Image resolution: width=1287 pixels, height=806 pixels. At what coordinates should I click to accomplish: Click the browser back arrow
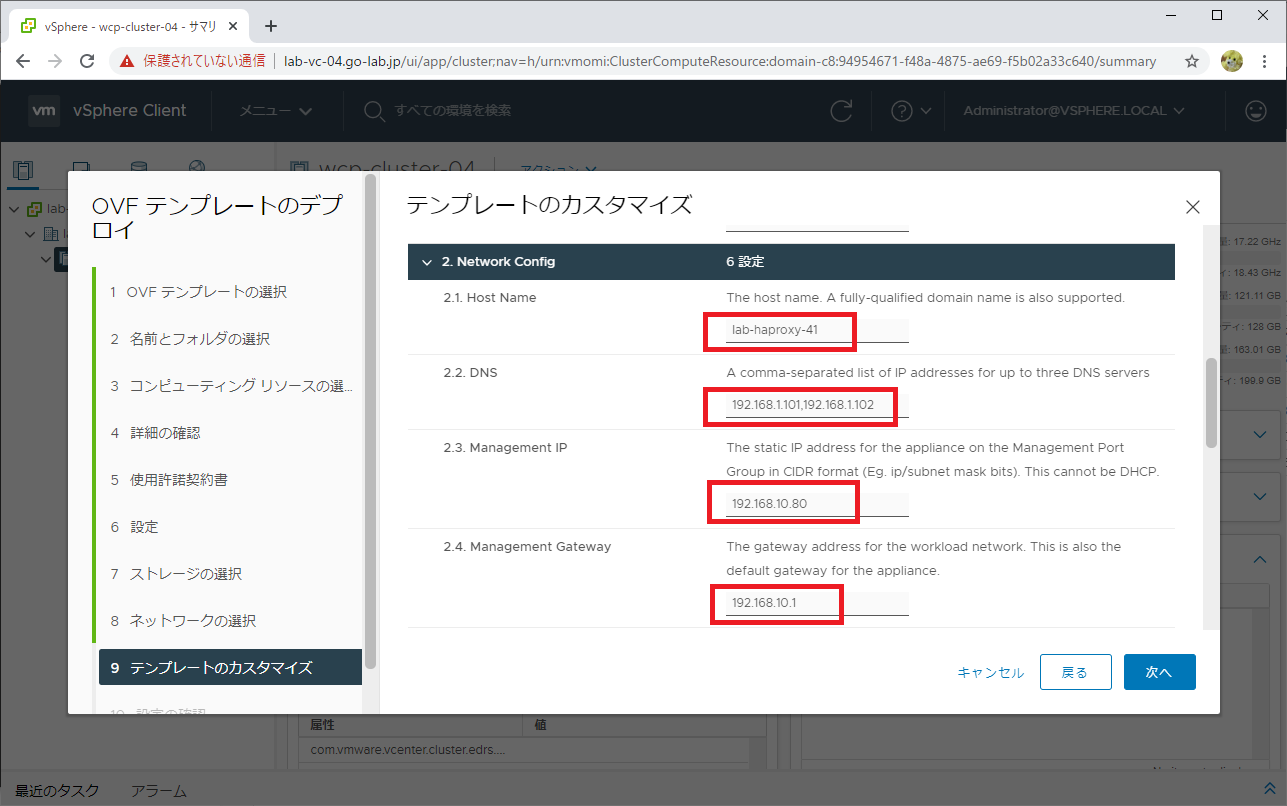click(23, 61)
